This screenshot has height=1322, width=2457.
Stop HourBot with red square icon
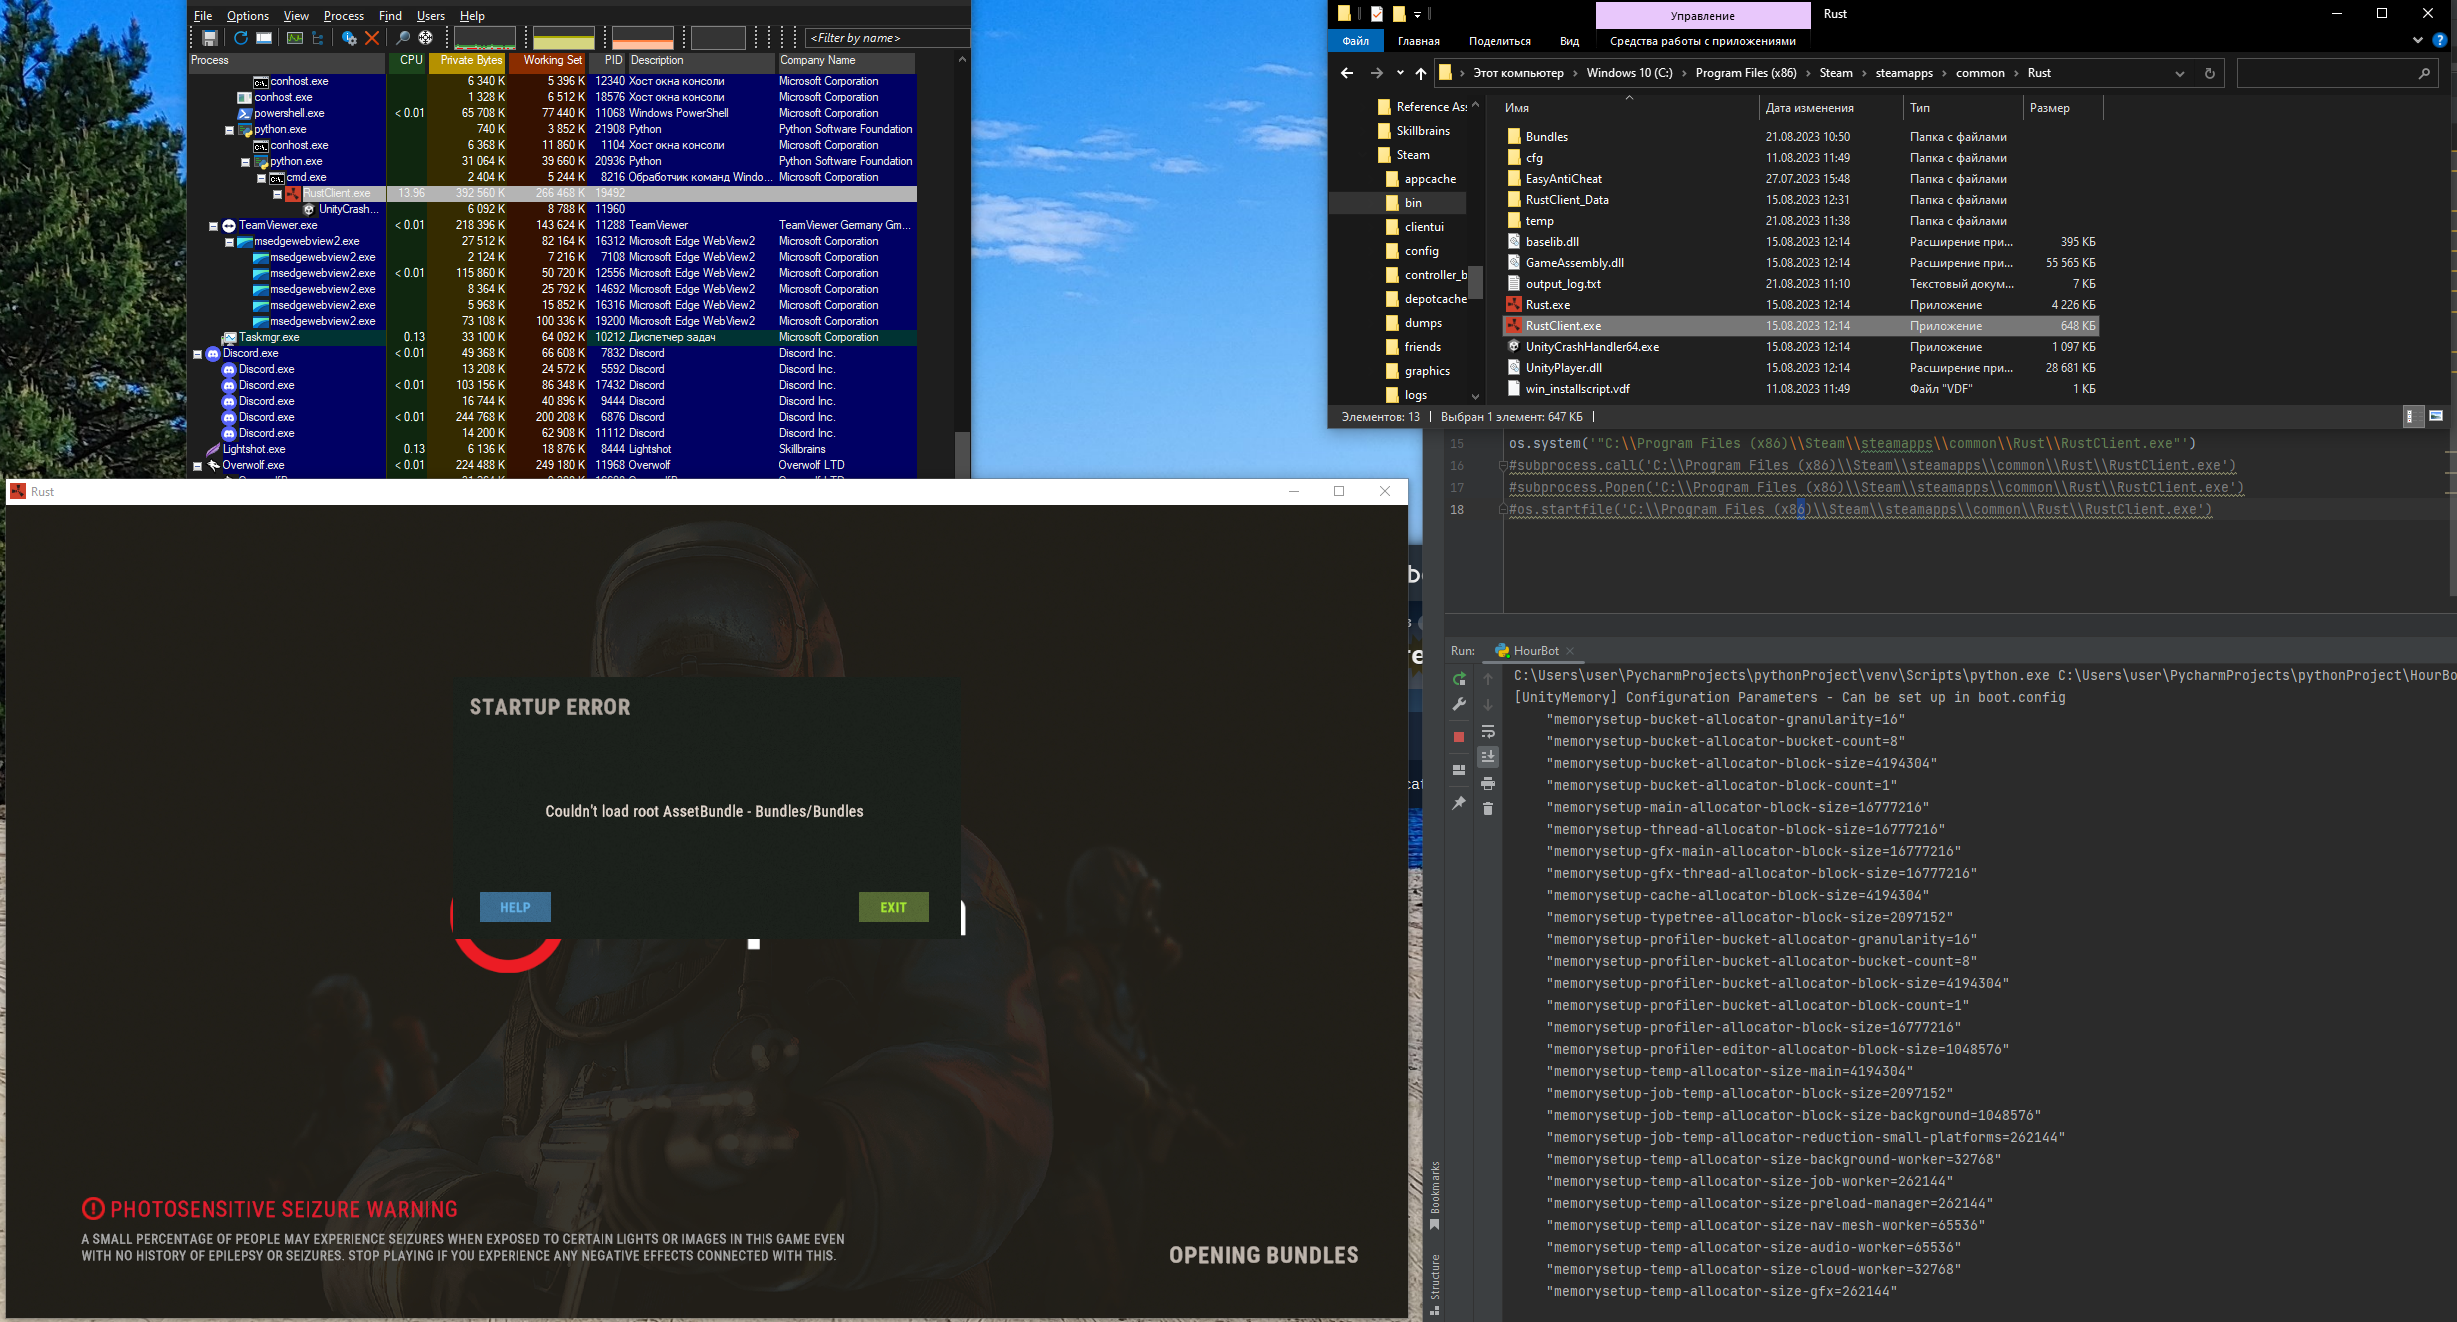click(1459, 737)
